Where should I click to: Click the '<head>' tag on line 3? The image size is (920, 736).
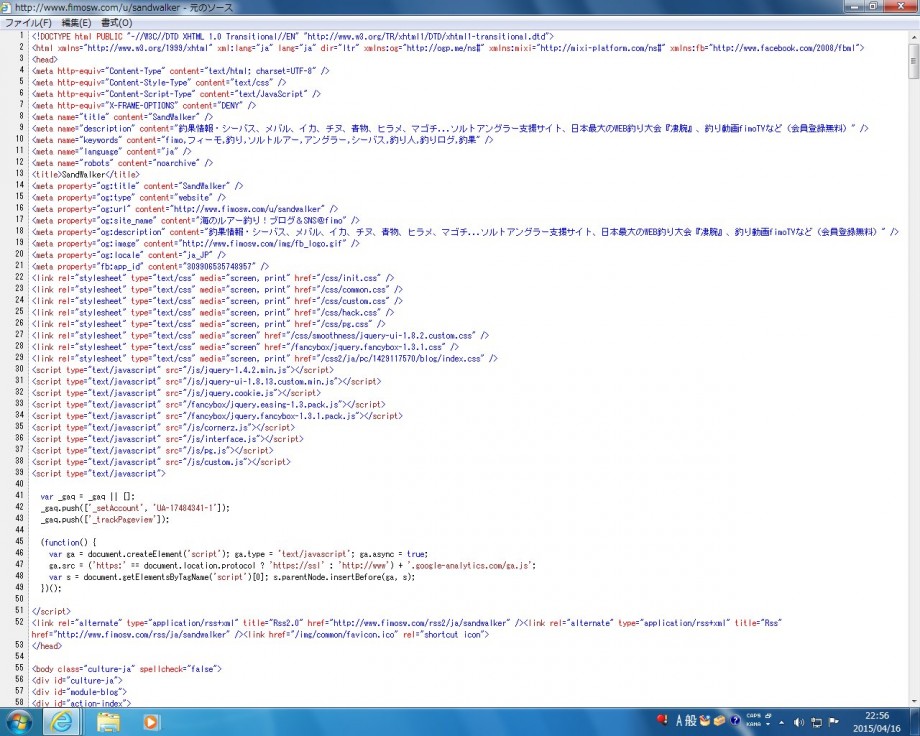point(45,59)
